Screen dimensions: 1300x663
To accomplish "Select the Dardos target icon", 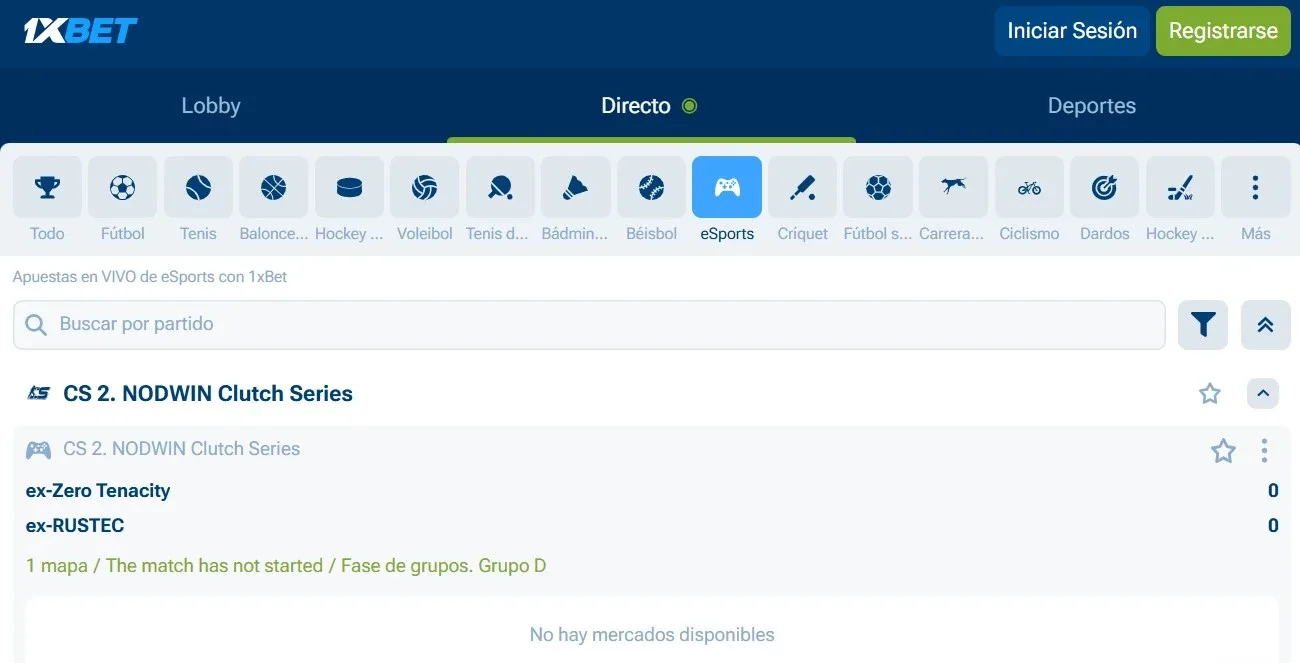I will click(x=1104, y=187).
